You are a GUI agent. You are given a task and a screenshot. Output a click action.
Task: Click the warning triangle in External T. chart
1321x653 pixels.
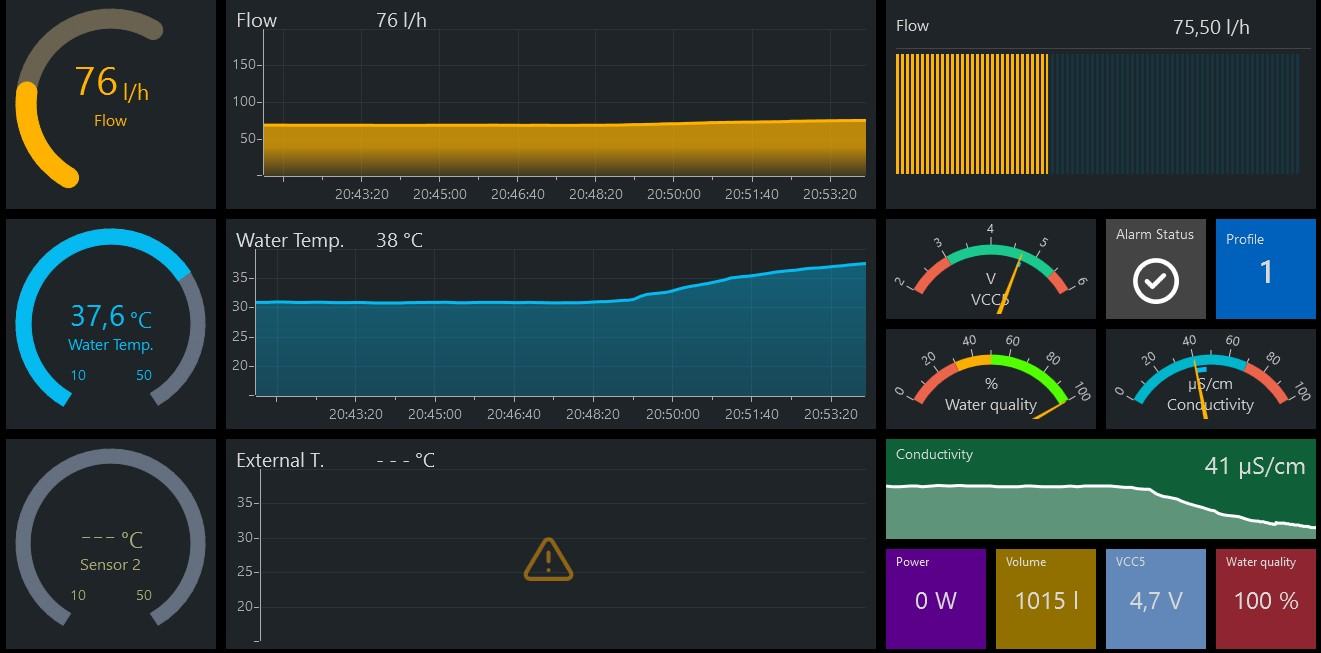[548, 559]
